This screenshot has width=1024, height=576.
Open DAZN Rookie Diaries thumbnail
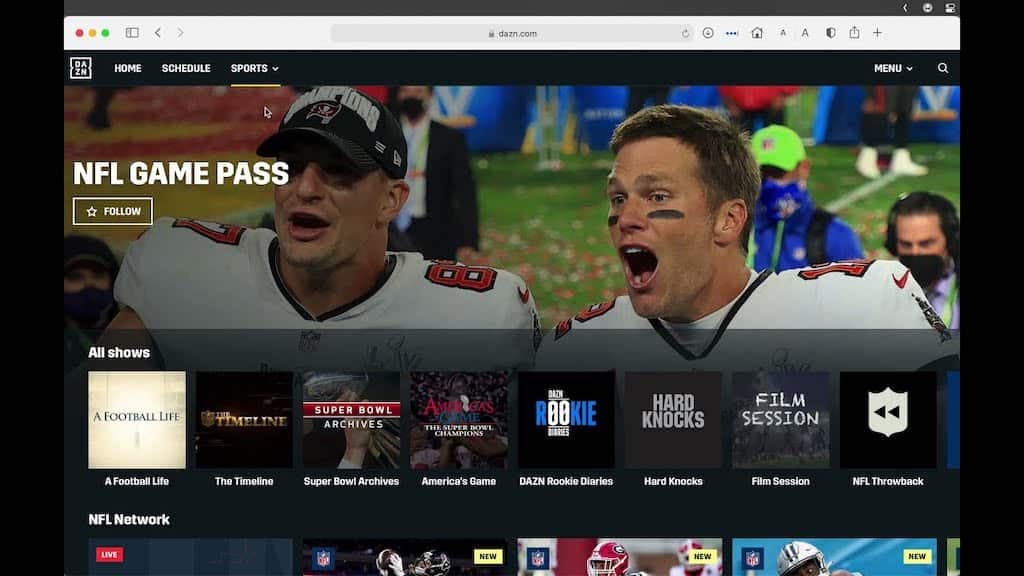(566, 420)
